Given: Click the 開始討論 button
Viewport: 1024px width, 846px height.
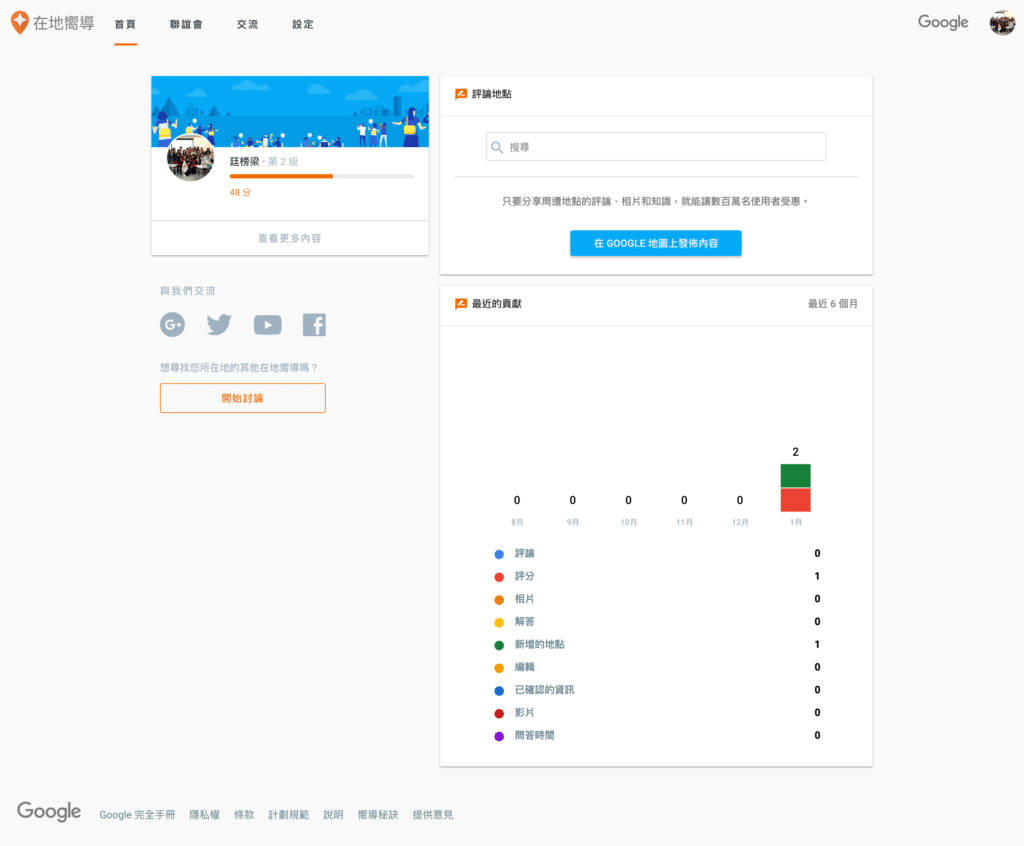Looking at the screenshot, I should click(x=243, y=398).
